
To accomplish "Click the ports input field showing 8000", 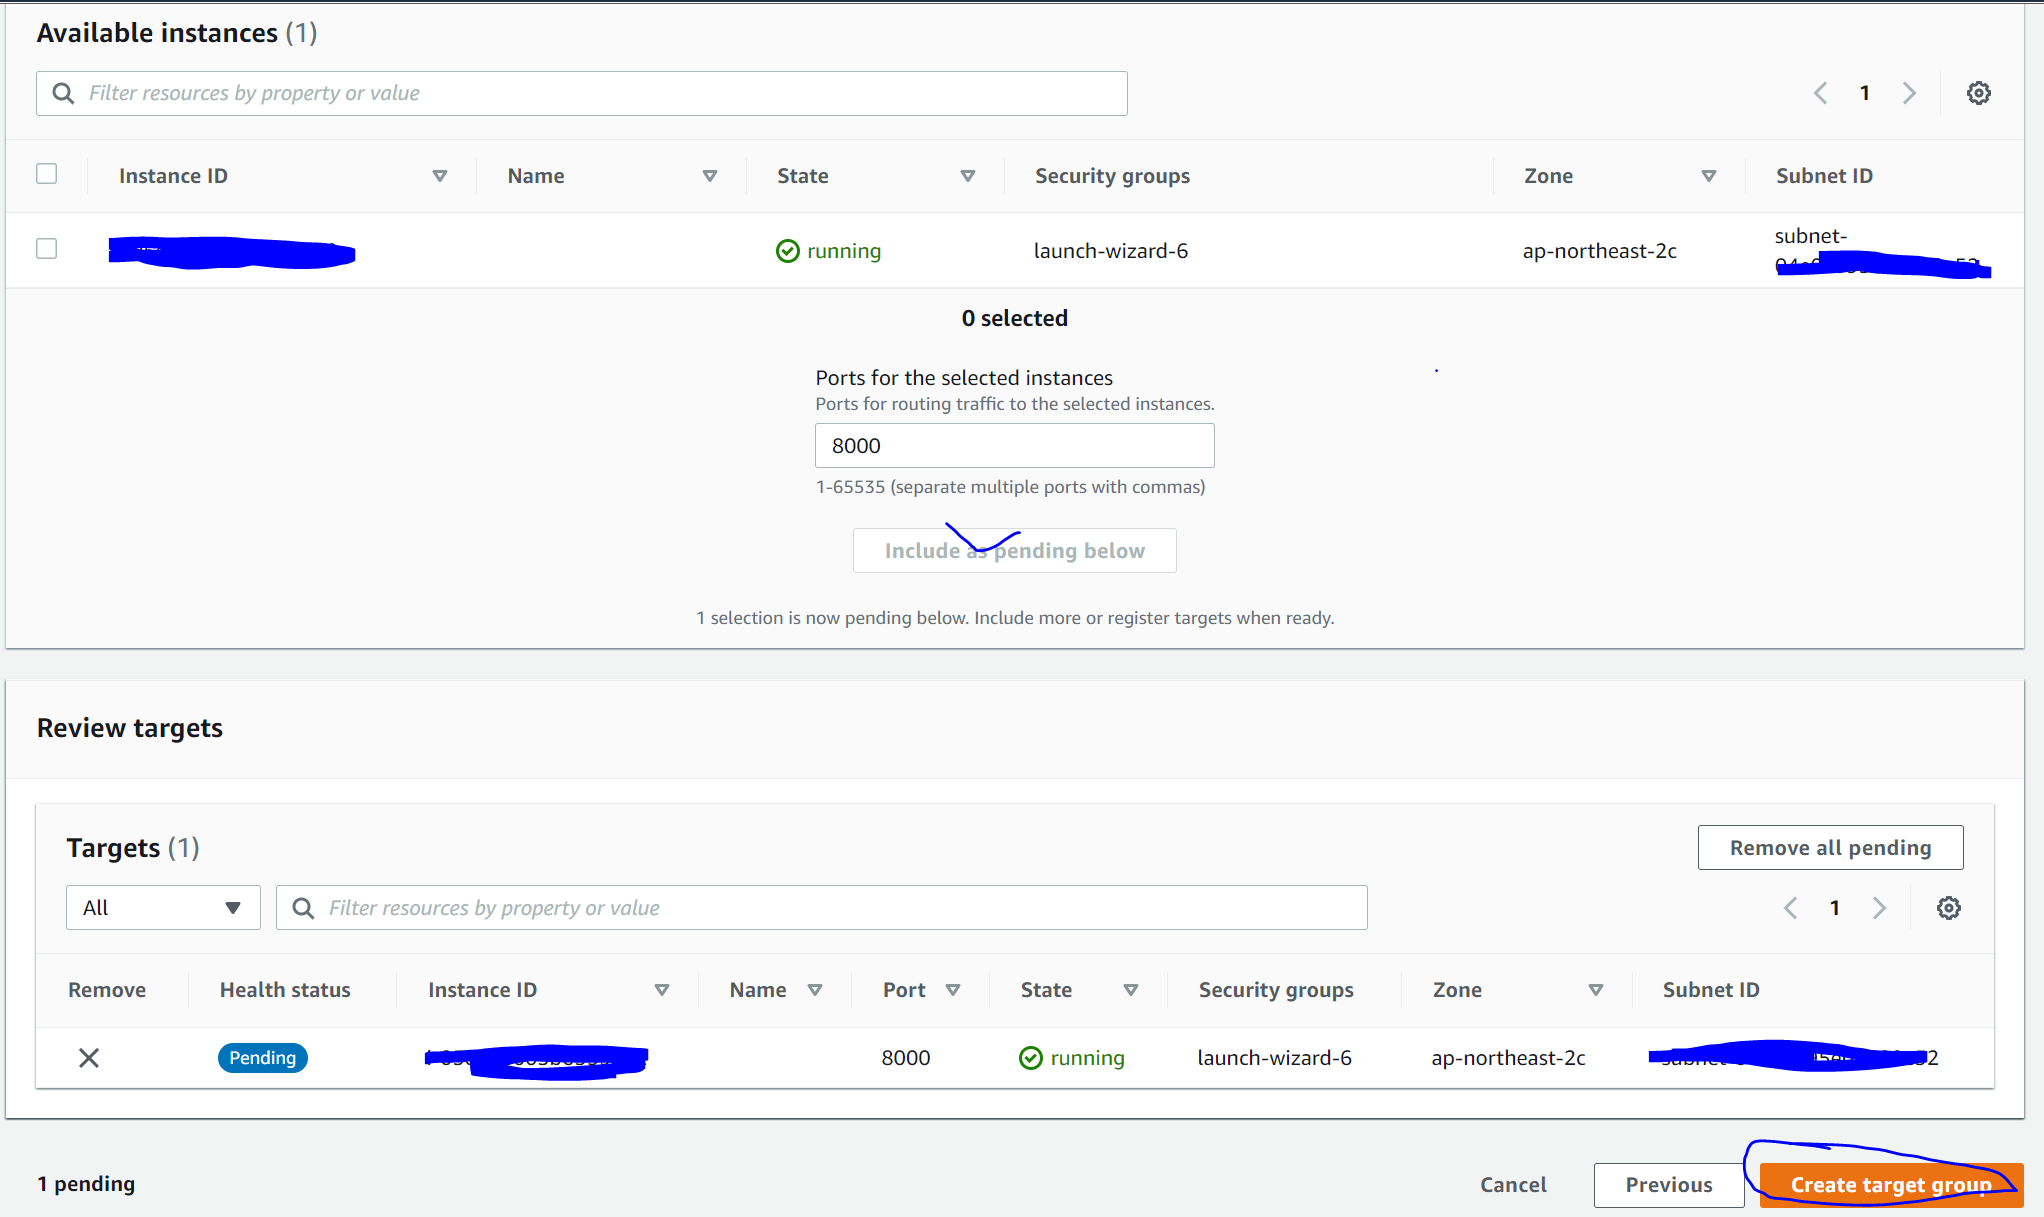I will point(1014,446).
